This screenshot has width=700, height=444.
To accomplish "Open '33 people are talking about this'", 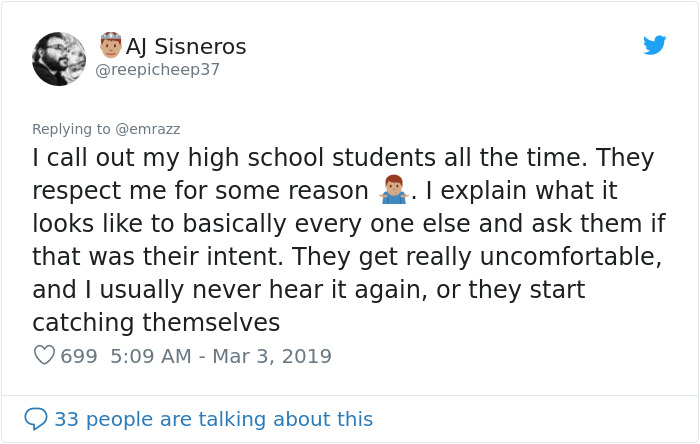I will tap(213, 419).
